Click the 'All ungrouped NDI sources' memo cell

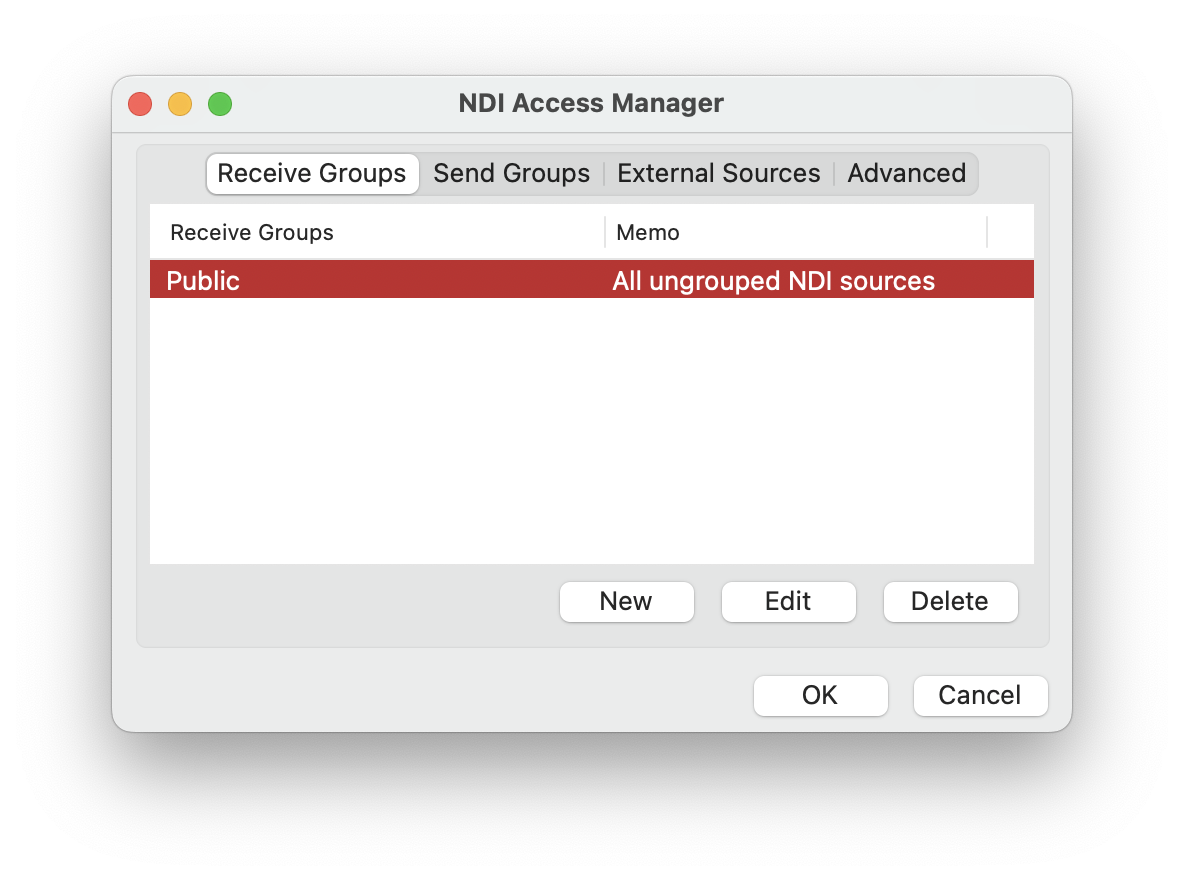pos(773,281)
